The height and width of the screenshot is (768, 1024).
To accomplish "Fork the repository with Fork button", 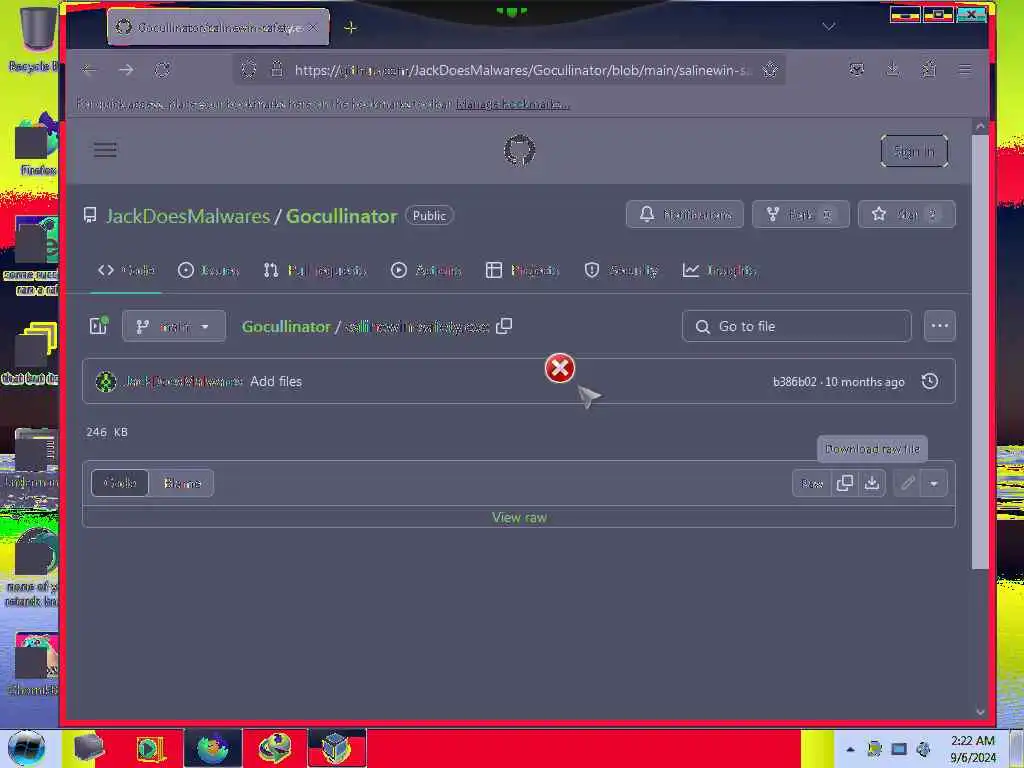I will 801,214.
